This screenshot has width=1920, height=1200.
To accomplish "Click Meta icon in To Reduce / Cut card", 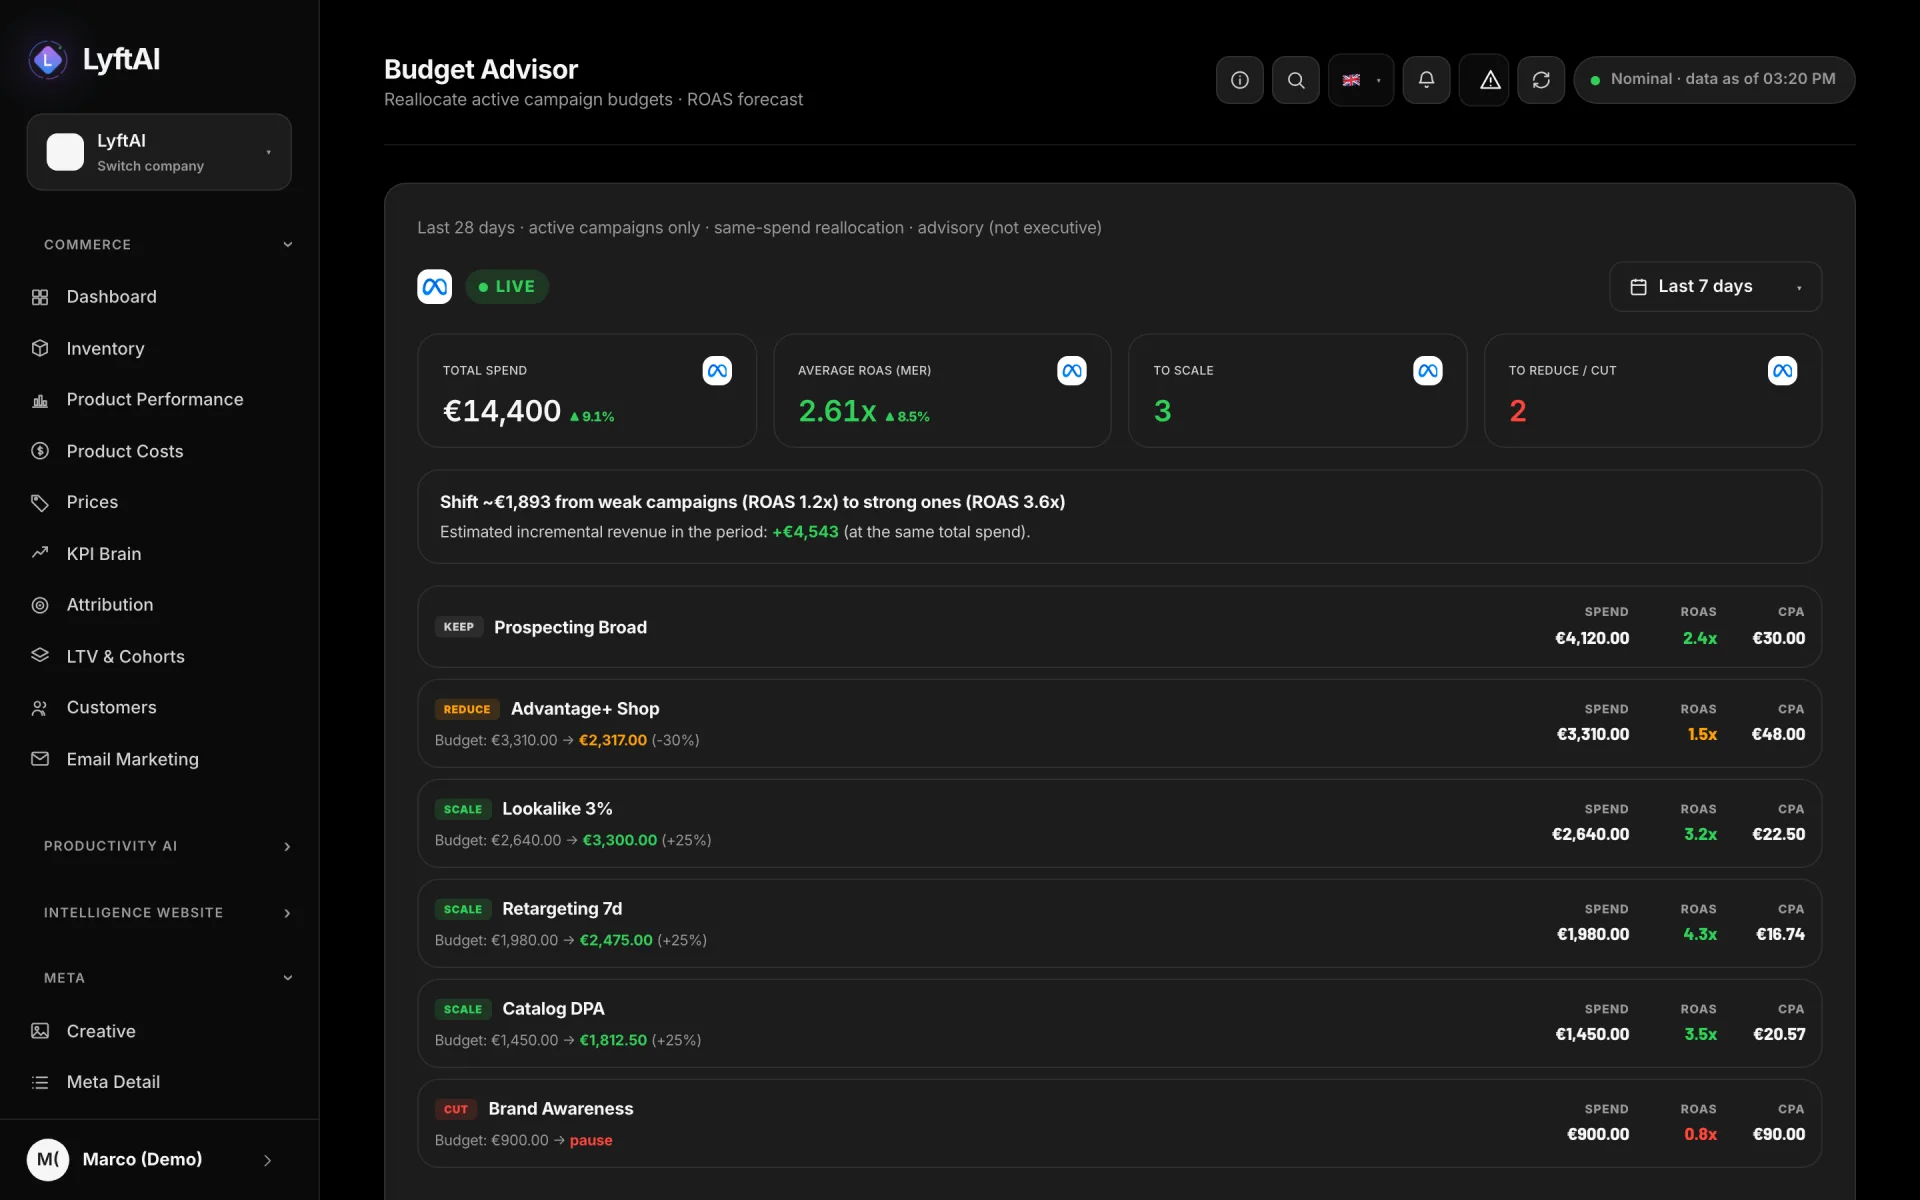I will (x=1782, y=371).
